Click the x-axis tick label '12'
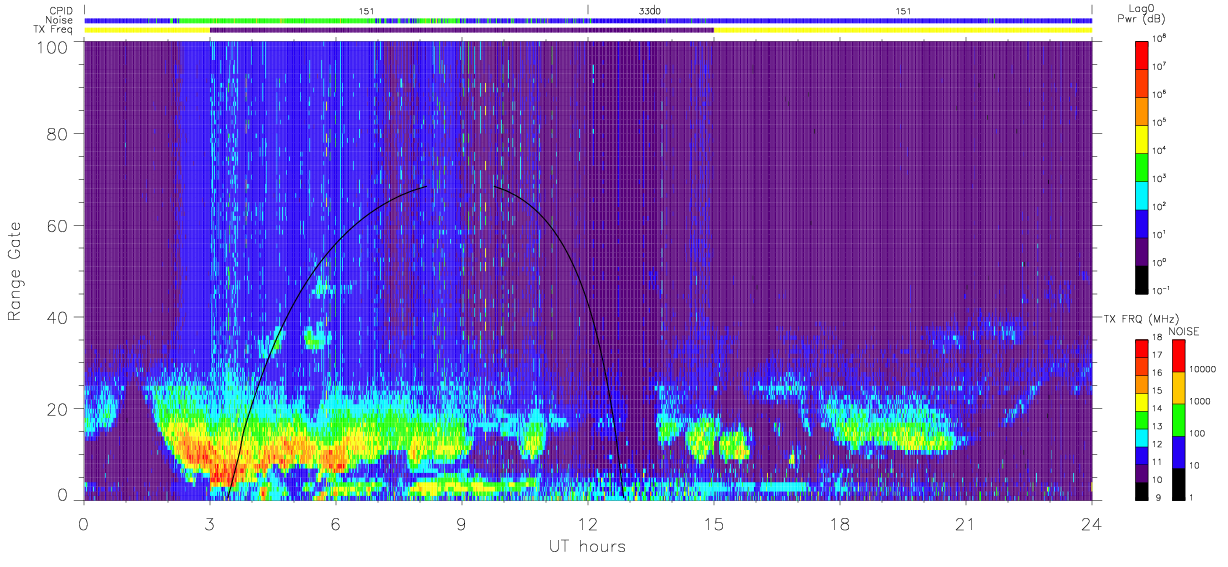The height and width of the screenshot is (567, 1228). 588,523
